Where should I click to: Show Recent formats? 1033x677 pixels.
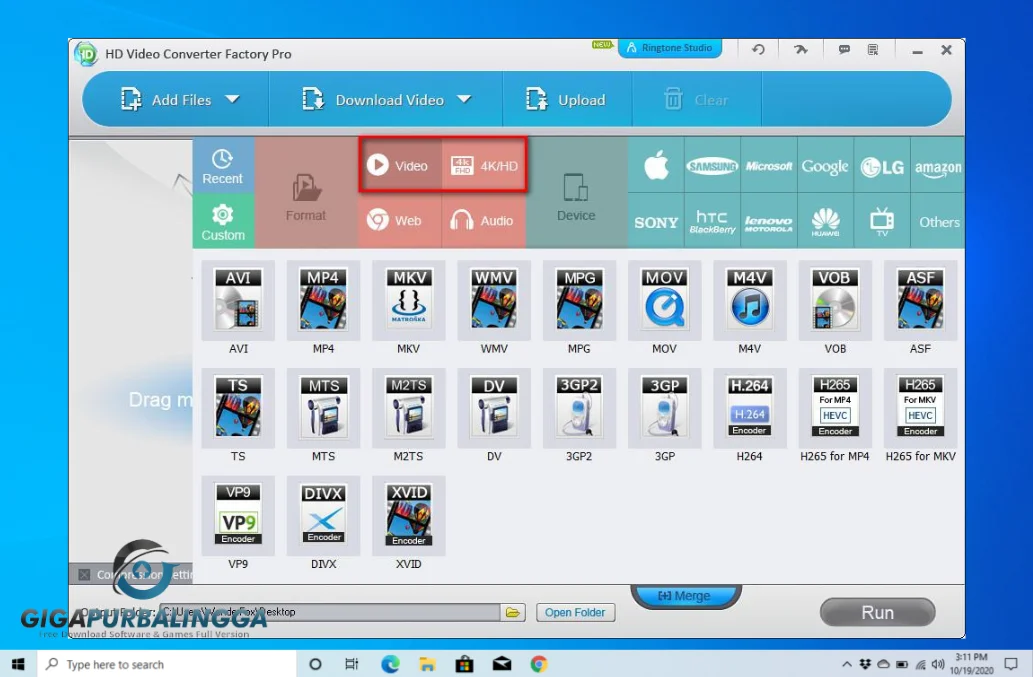223,165
